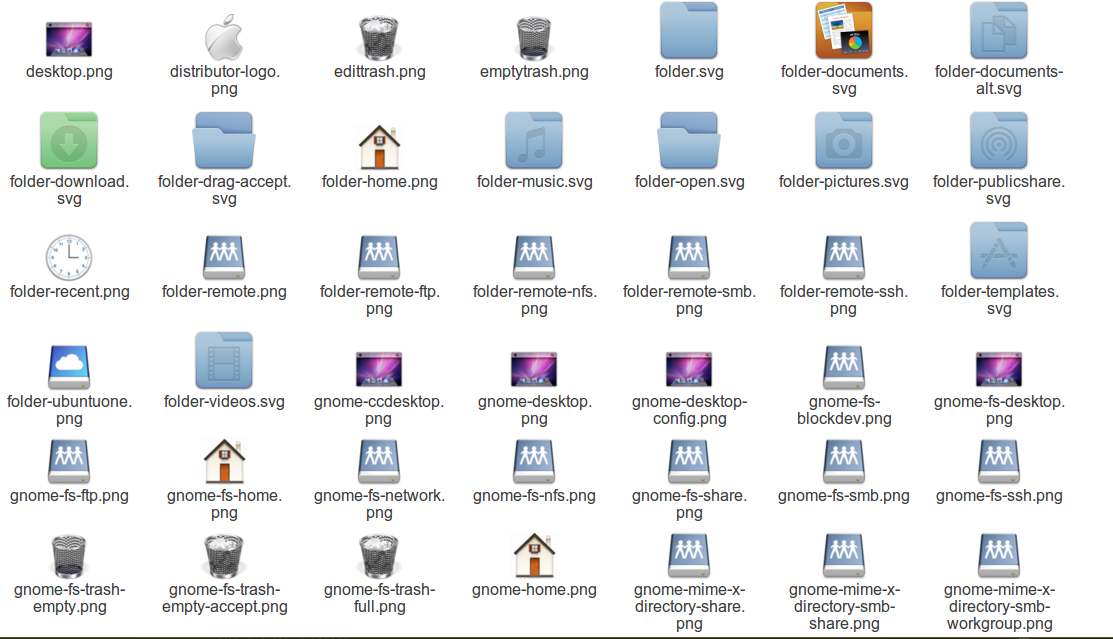Select the folder-videos.svg film folder icon
1113x639 pixels.
[224, 360]
